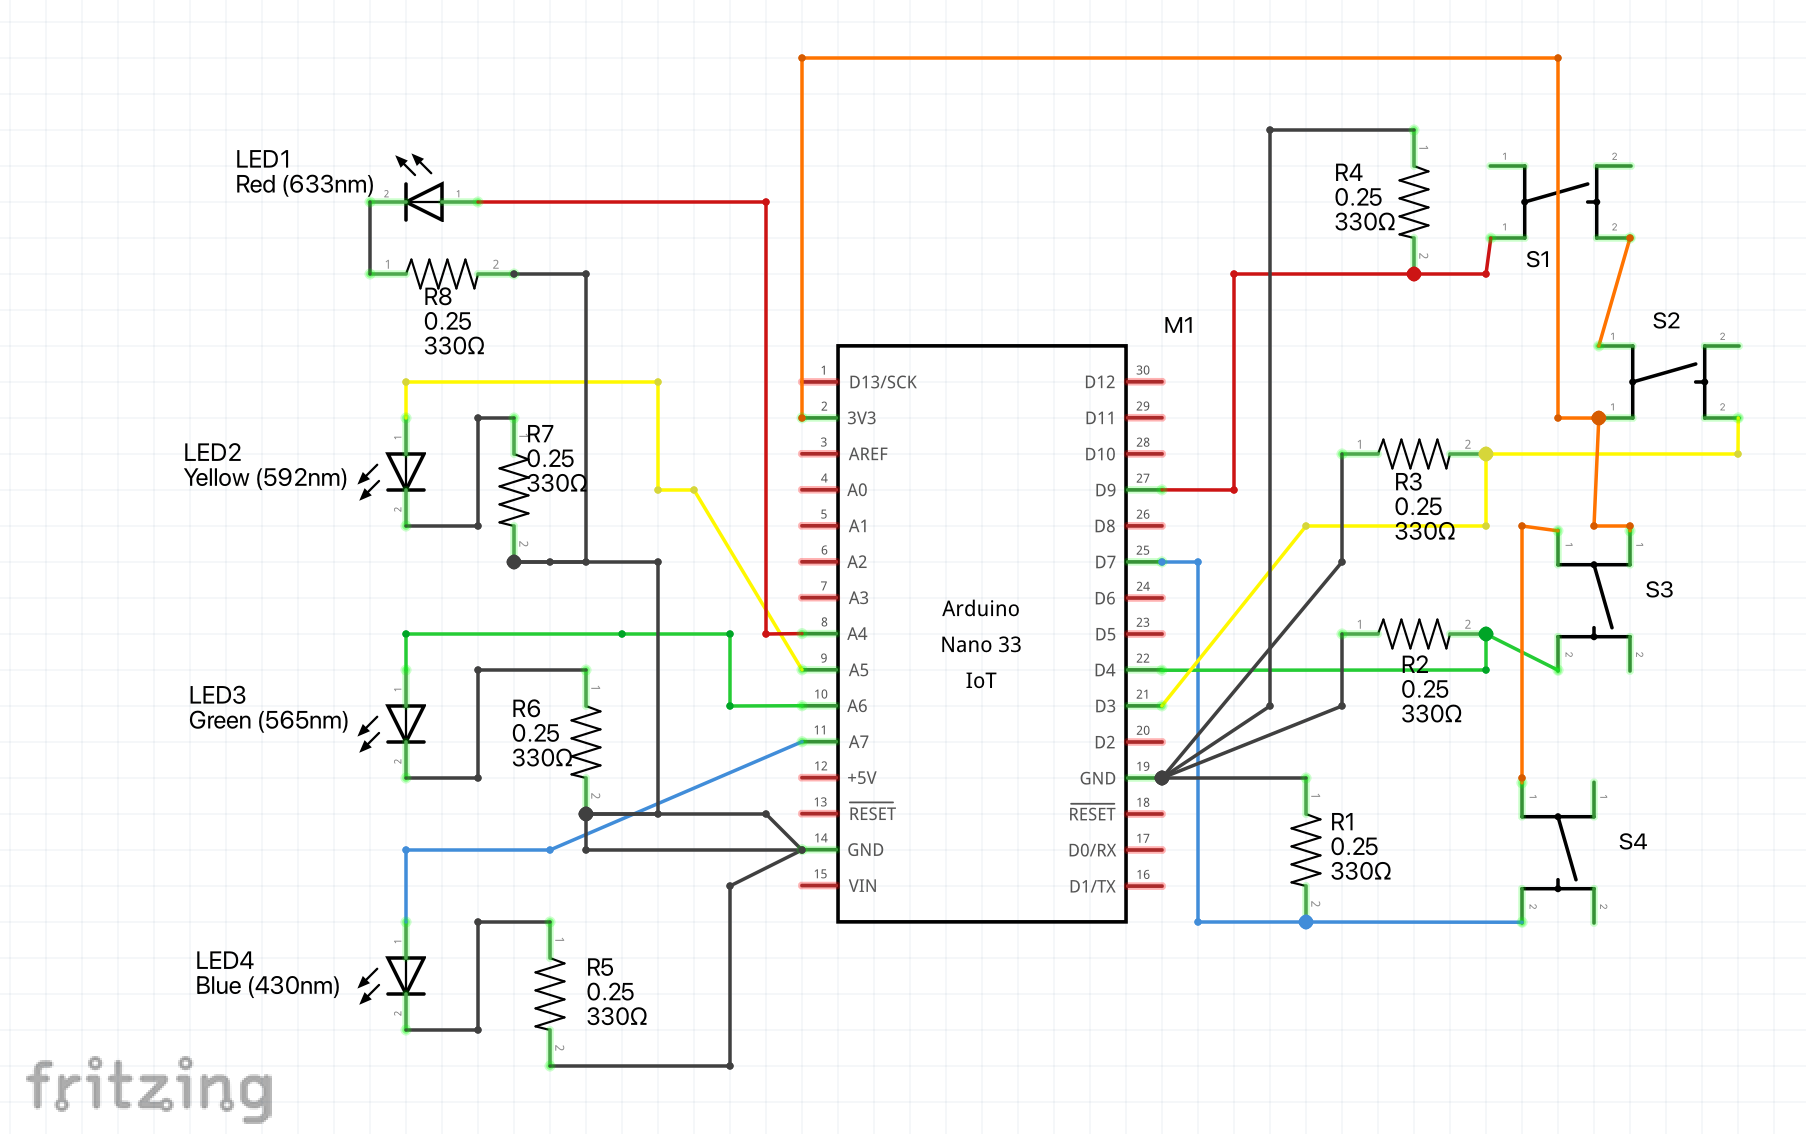The height and width of the screenshot is (1134, 1806).
Task: Click the M1 module label
Action: point(1179,325)
